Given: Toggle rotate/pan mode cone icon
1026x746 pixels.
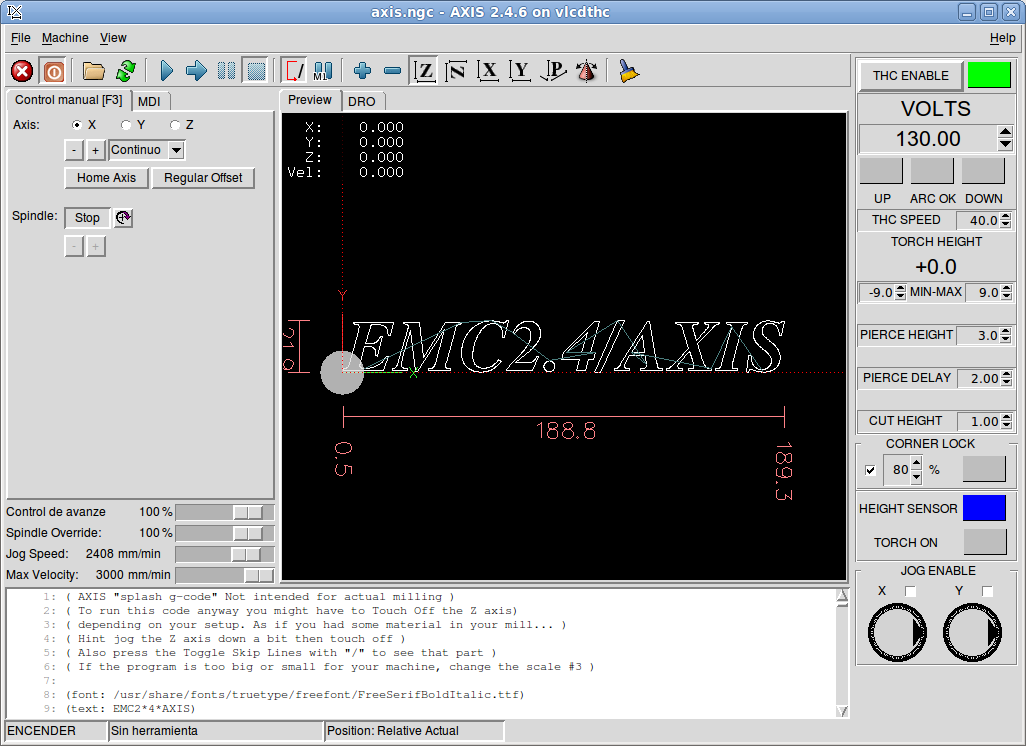Looking at the screenshot, I should (x=587, y=71).
